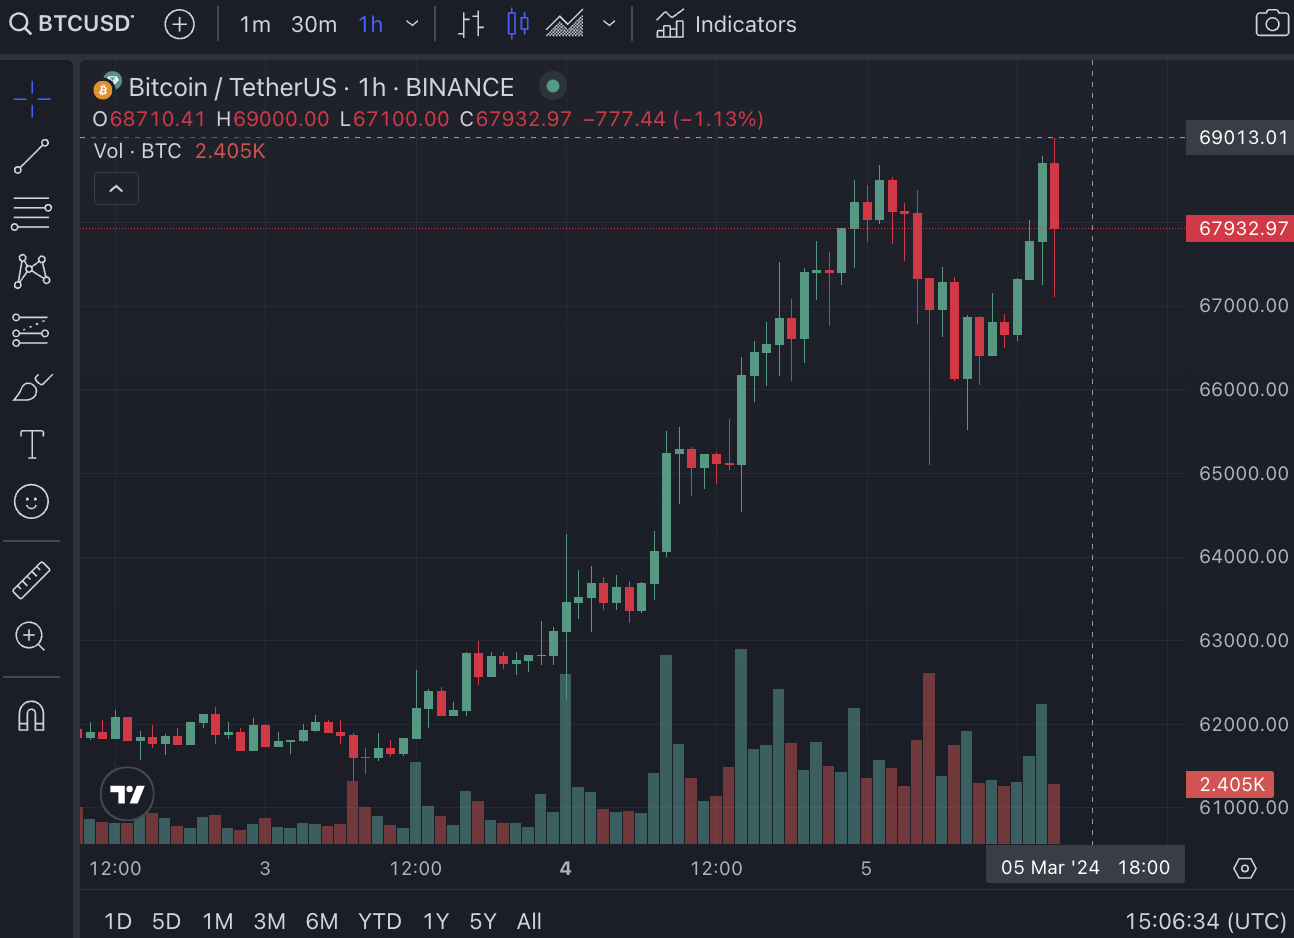Open timezone menu at 15:06:34 (UTC)
The height and width of the screenshot is (938, 1294).
coord(1206,921)
